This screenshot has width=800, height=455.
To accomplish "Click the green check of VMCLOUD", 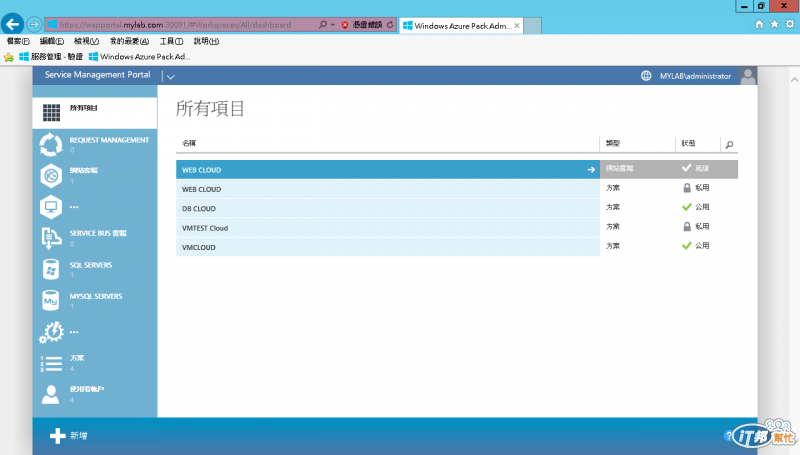I will pos(687,246).
